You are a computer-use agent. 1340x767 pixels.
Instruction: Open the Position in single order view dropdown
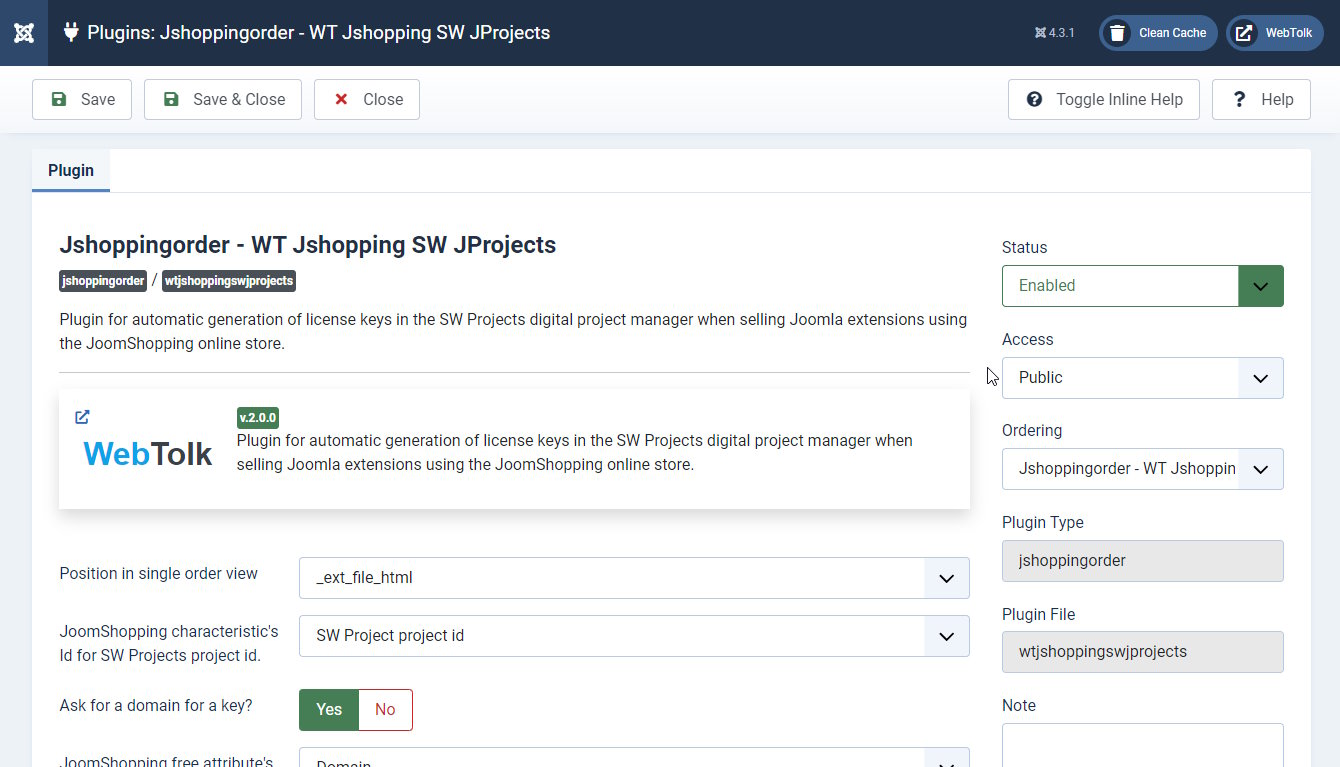click(634, 578)
